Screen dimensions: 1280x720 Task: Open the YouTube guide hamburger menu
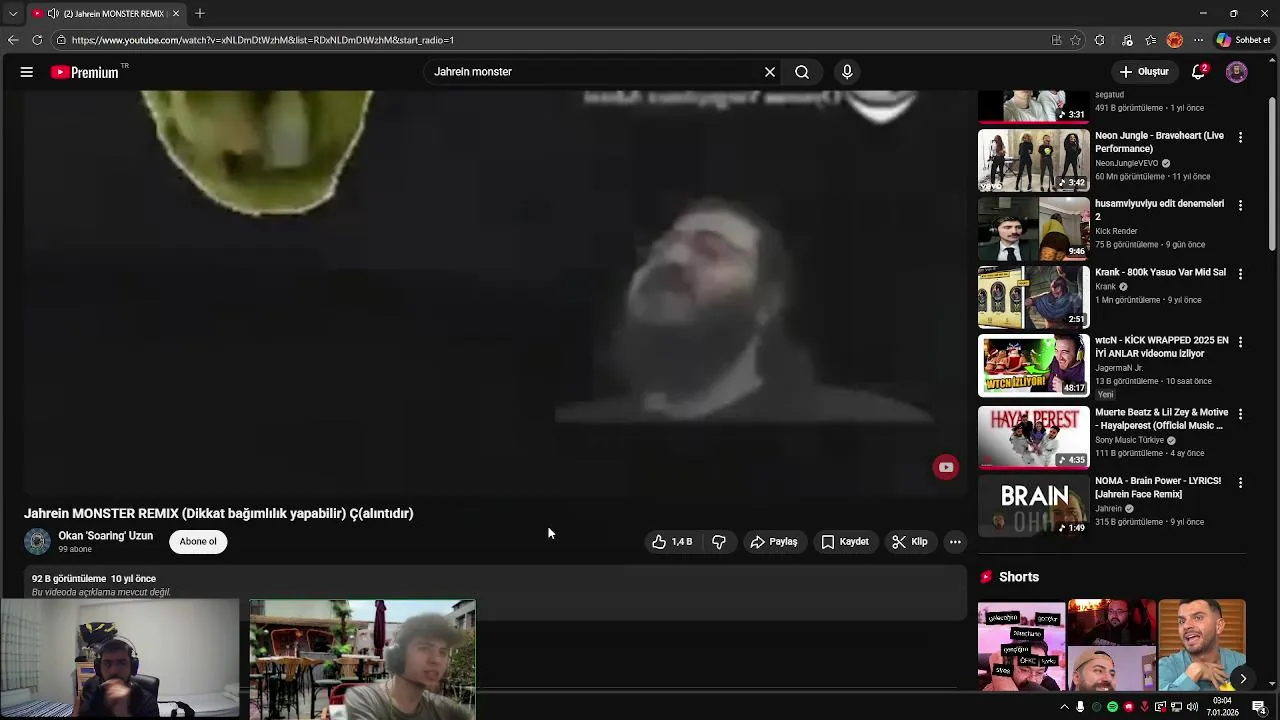pyautogui.click(x=27, y=72)
